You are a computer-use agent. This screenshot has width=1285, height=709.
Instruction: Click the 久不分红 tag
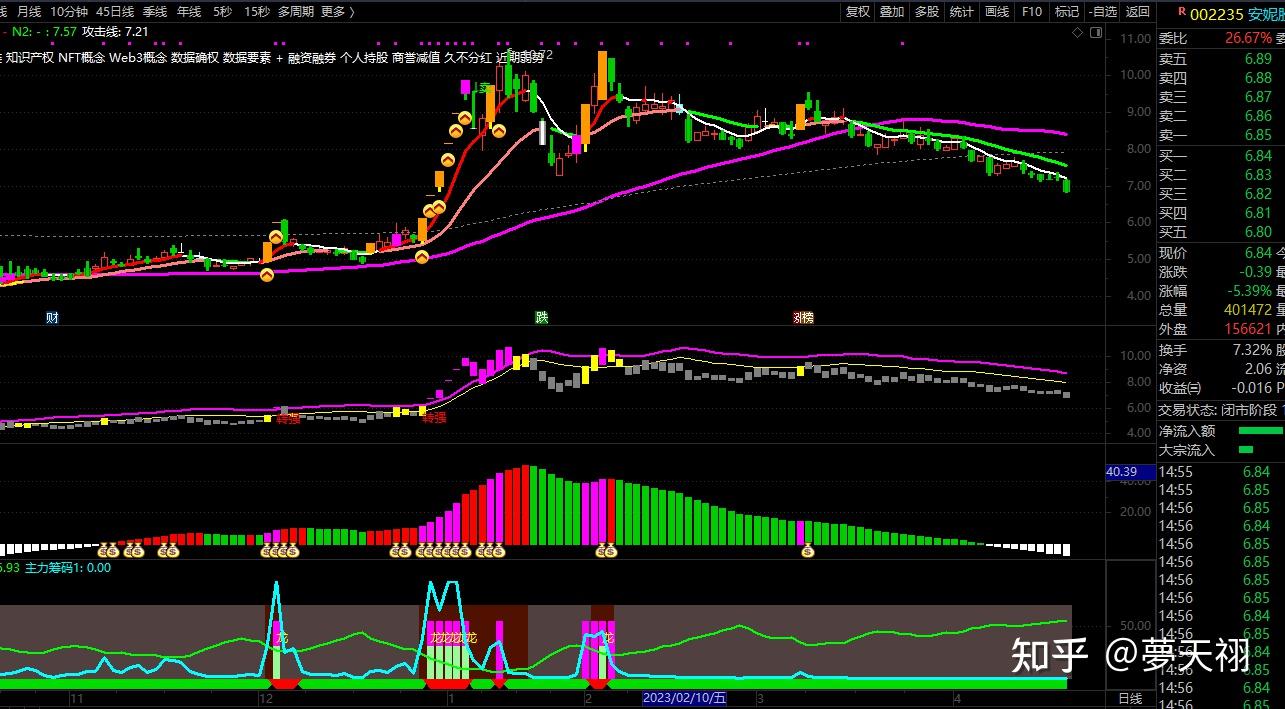pos(468,57)
